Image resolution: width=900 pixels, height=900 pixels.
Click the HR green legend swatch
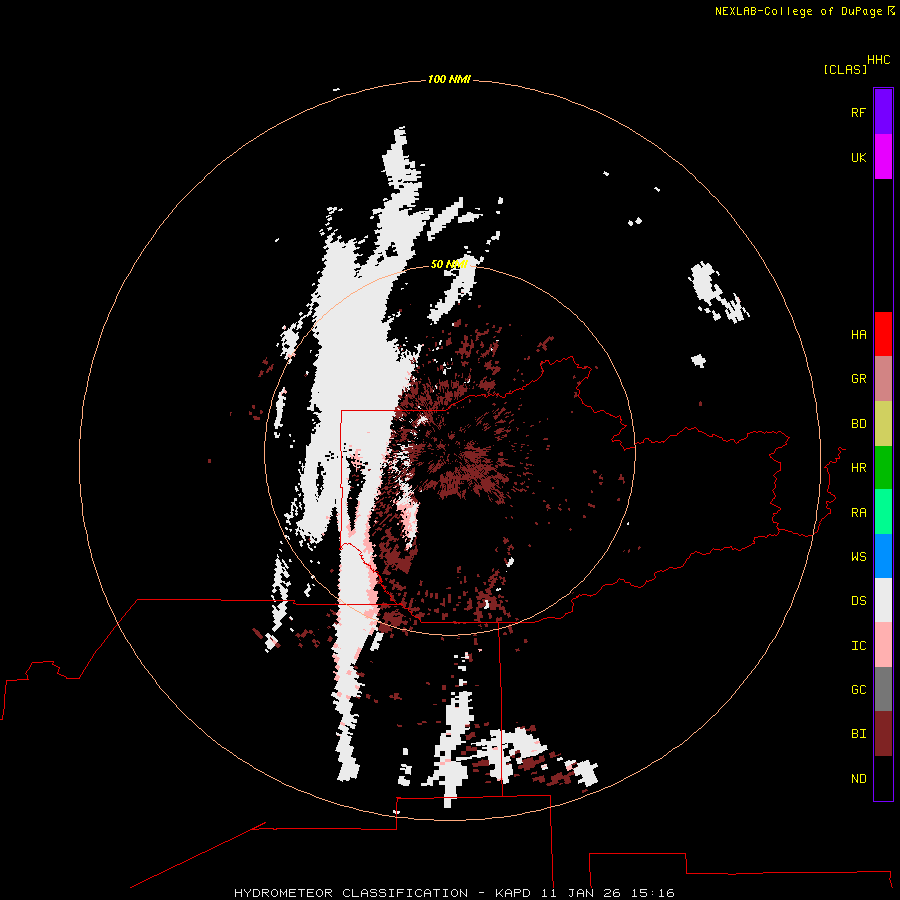883,468
